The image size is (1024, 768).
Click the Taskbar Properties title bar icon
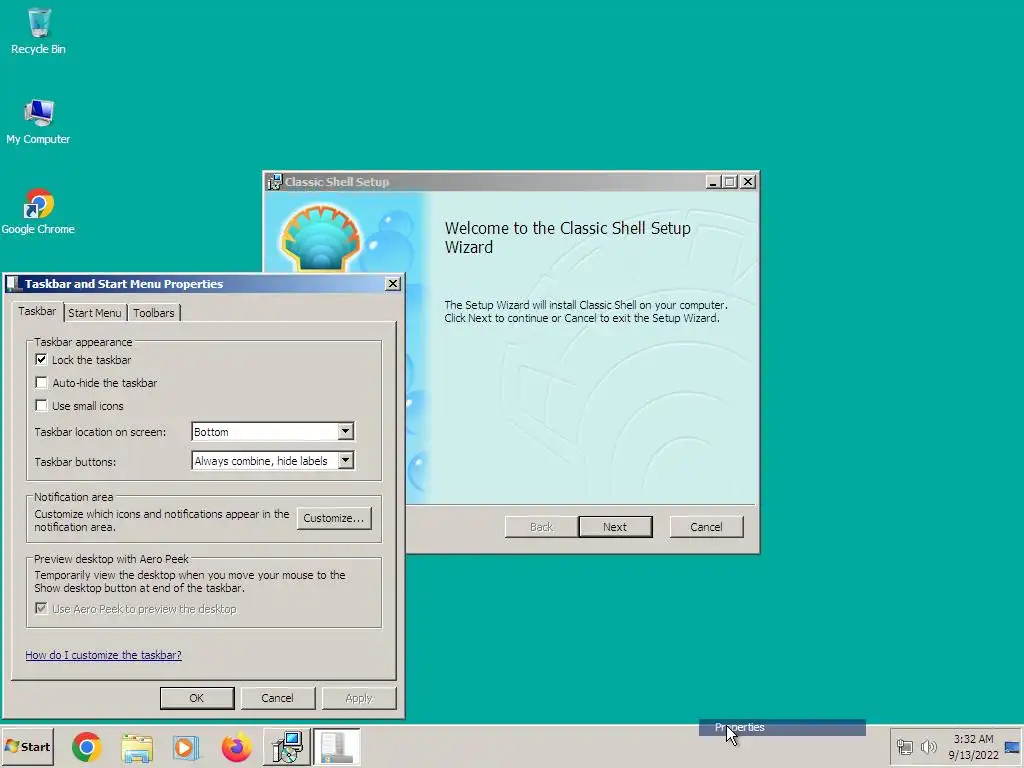pos(14,283)
